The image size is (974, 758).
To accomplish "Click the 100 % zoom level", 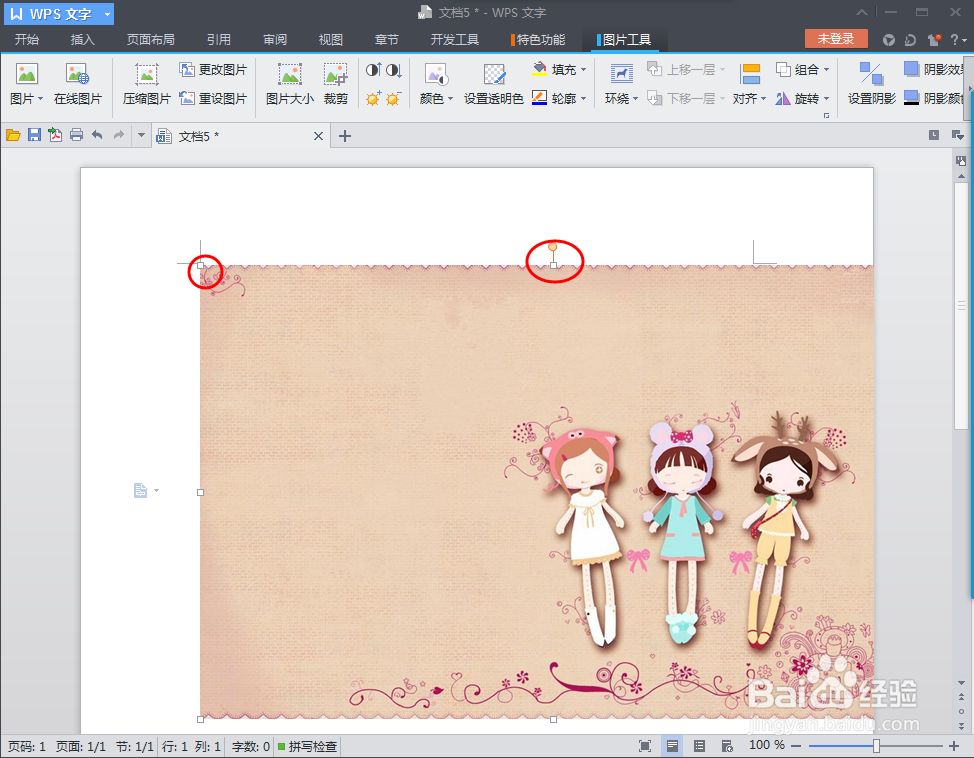I will [x=767, y=745].
